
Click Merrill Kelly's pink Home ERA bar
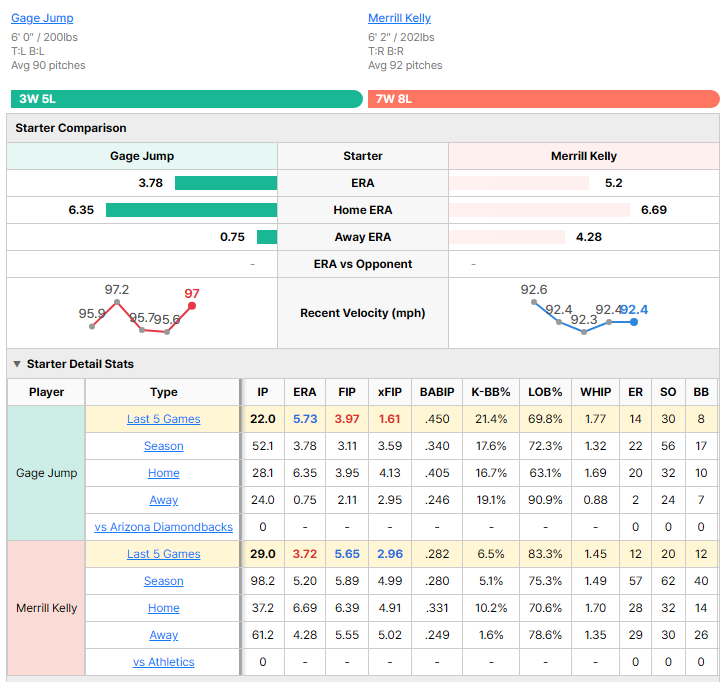tap(539, 210)
